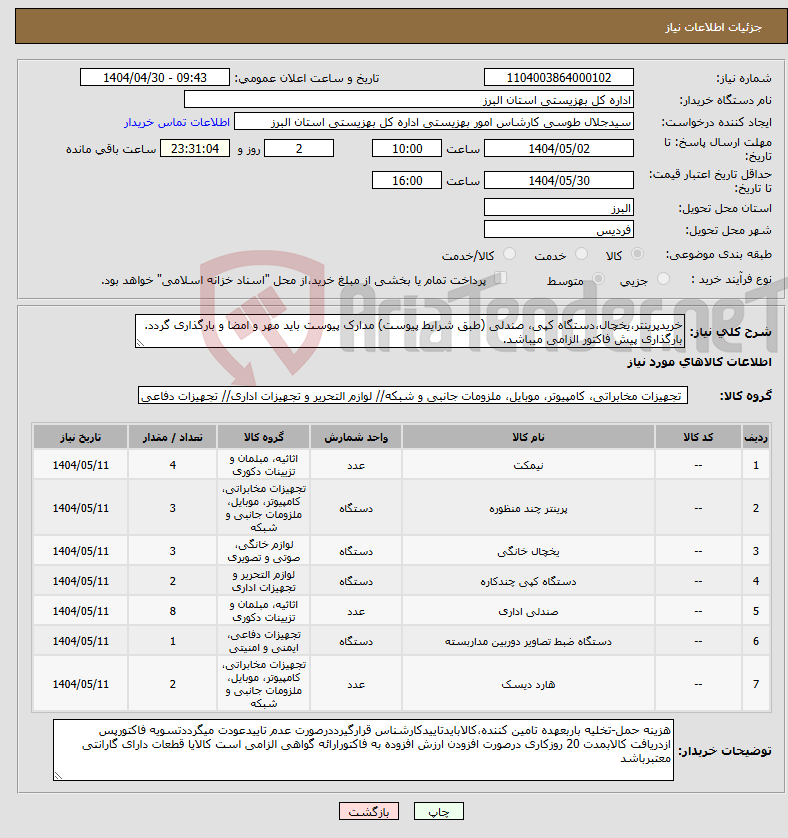Screen dimensions: 788x838
Task: Click the کد کالا column header
Action: click(x=698, y=437)
